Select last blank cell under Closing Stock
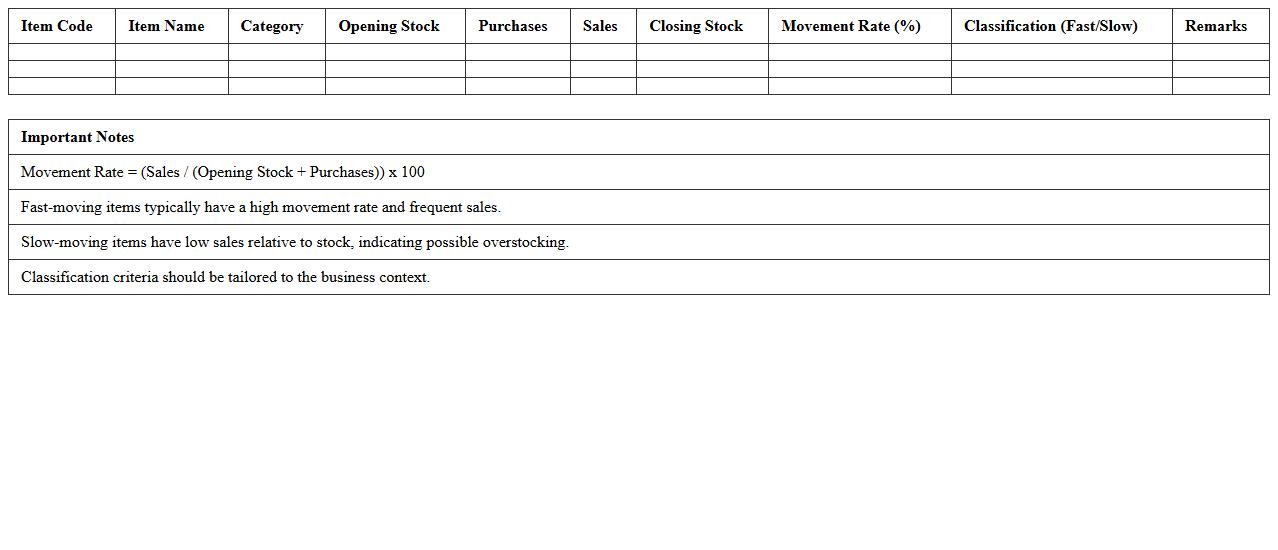The height and width of the screenshot is (550, 1278). pyautogui.click(x=702, y=86)
